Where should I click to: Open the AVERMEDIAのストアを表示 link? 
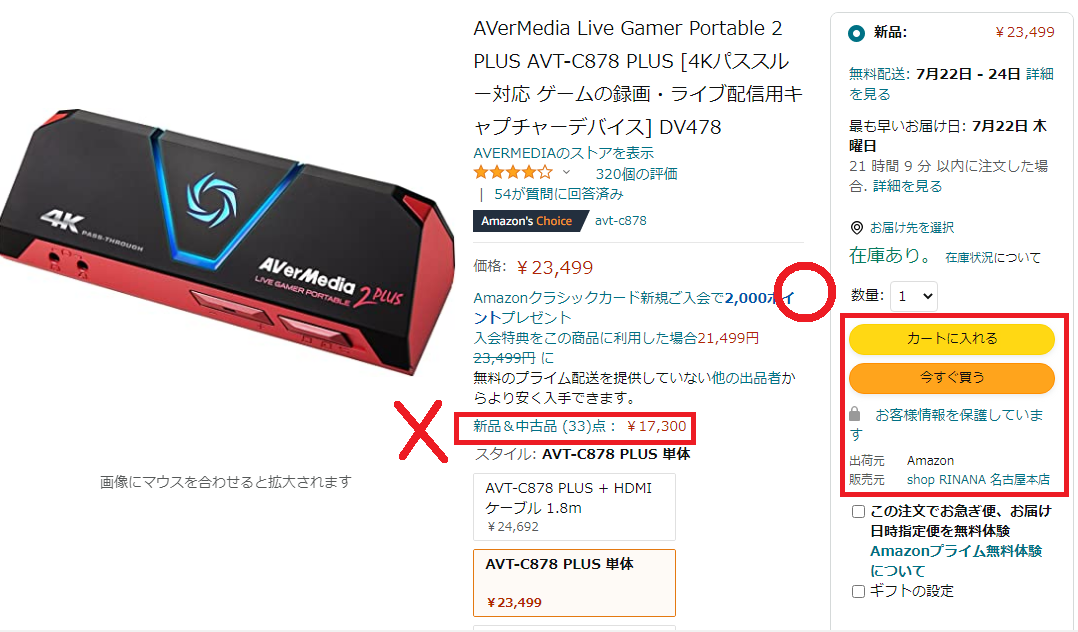point(564,153)
